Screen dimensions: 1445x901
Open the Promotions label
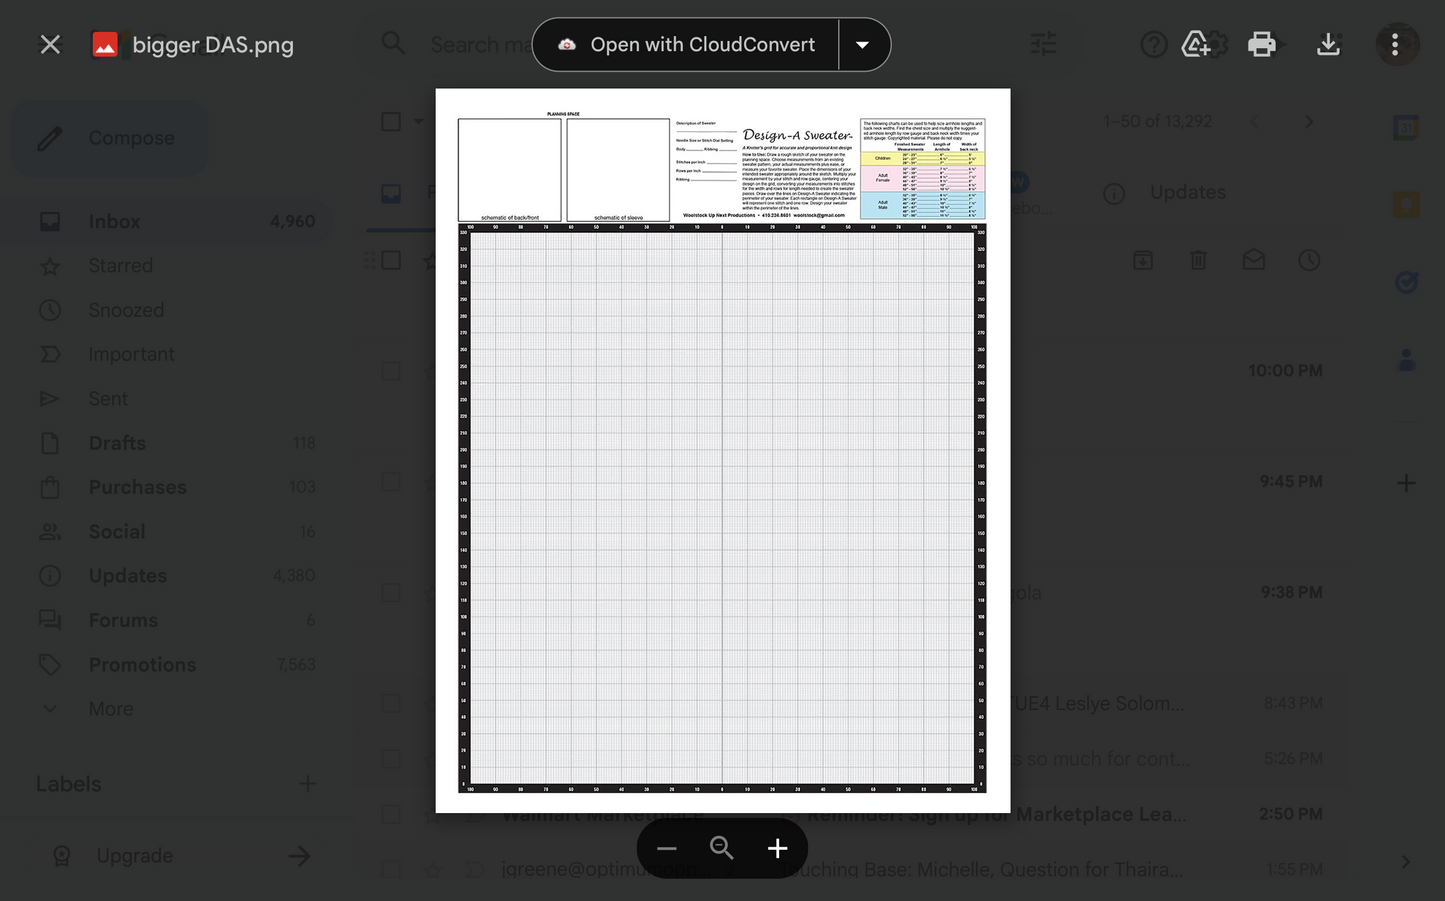click(142, 664)
